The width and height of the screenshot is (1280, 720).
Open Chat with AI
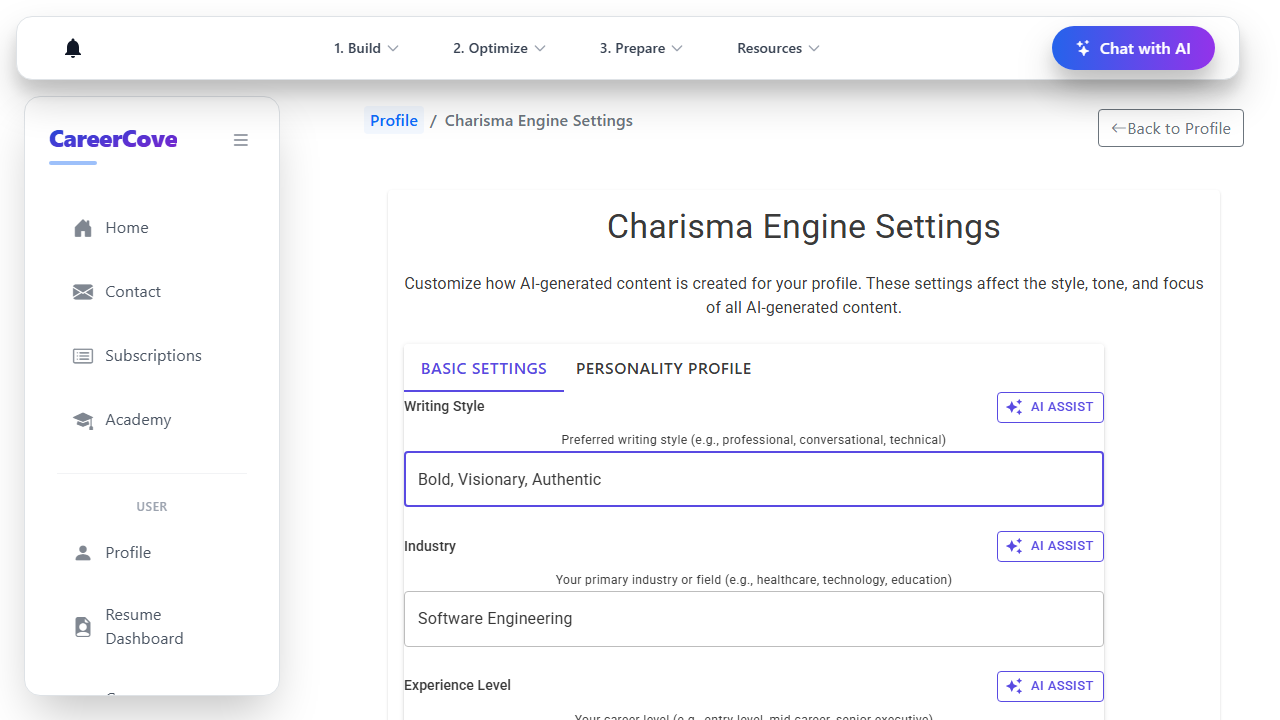point(1133,48)
